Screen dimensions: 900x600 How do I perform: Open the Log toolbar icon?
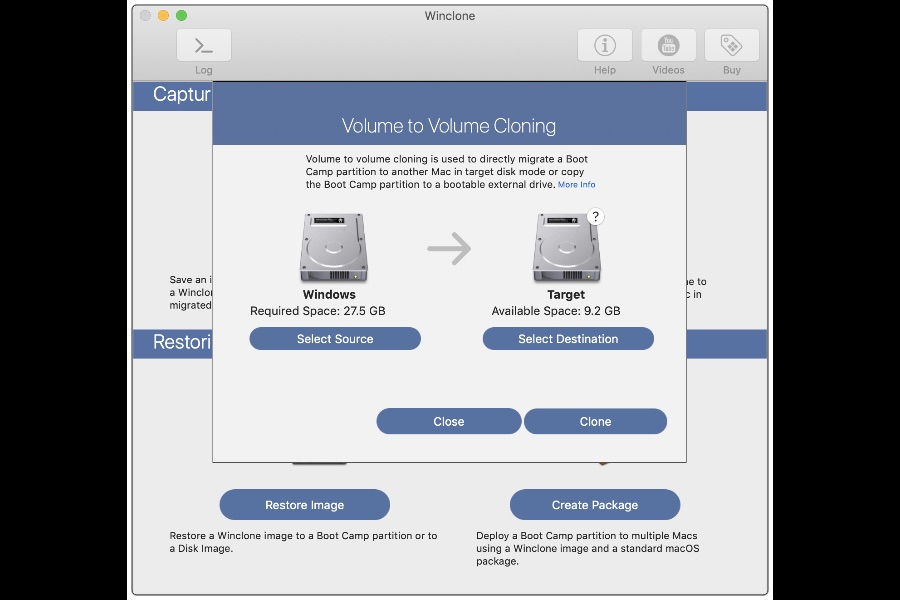point(204,45)
